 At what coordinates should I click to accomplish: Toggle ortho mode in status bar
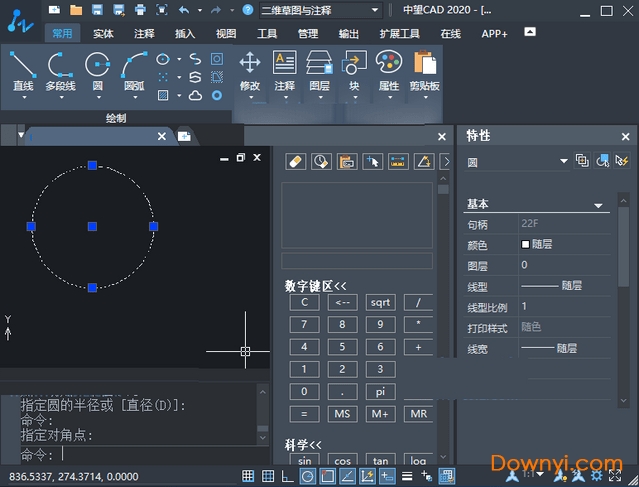[288, 476]
